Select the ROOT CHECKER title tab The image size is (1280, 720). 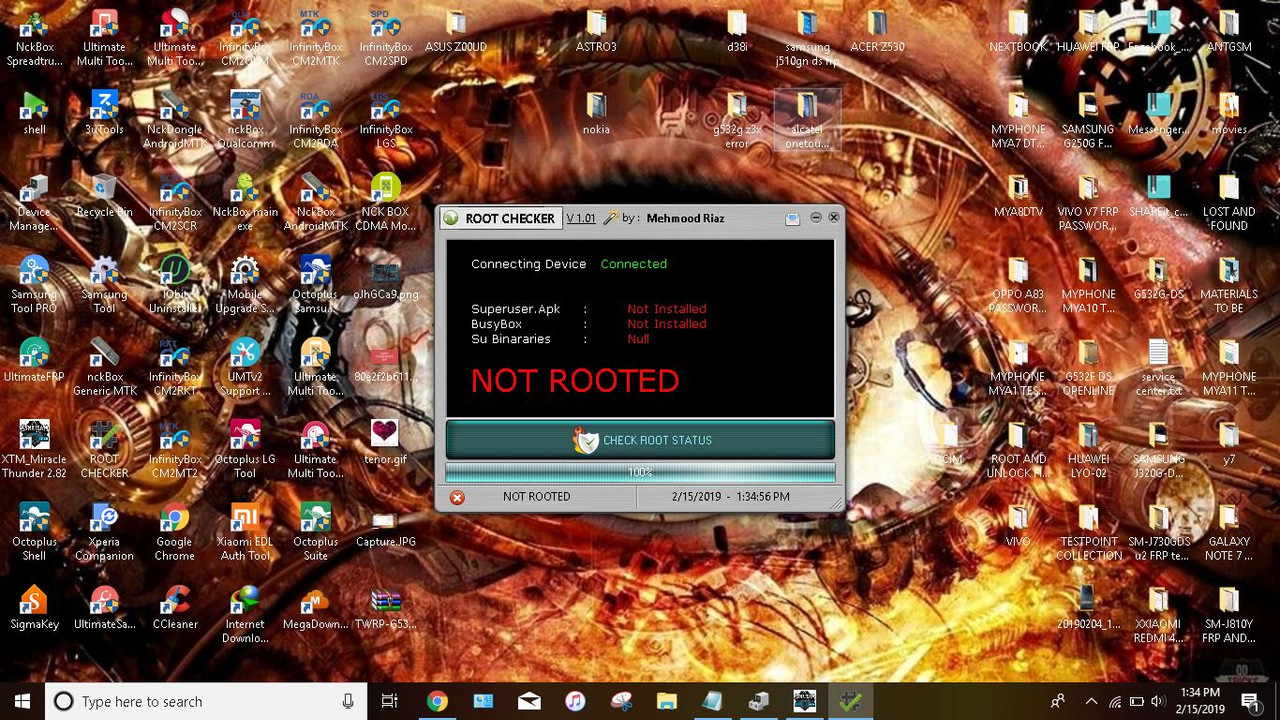point(501,218)
